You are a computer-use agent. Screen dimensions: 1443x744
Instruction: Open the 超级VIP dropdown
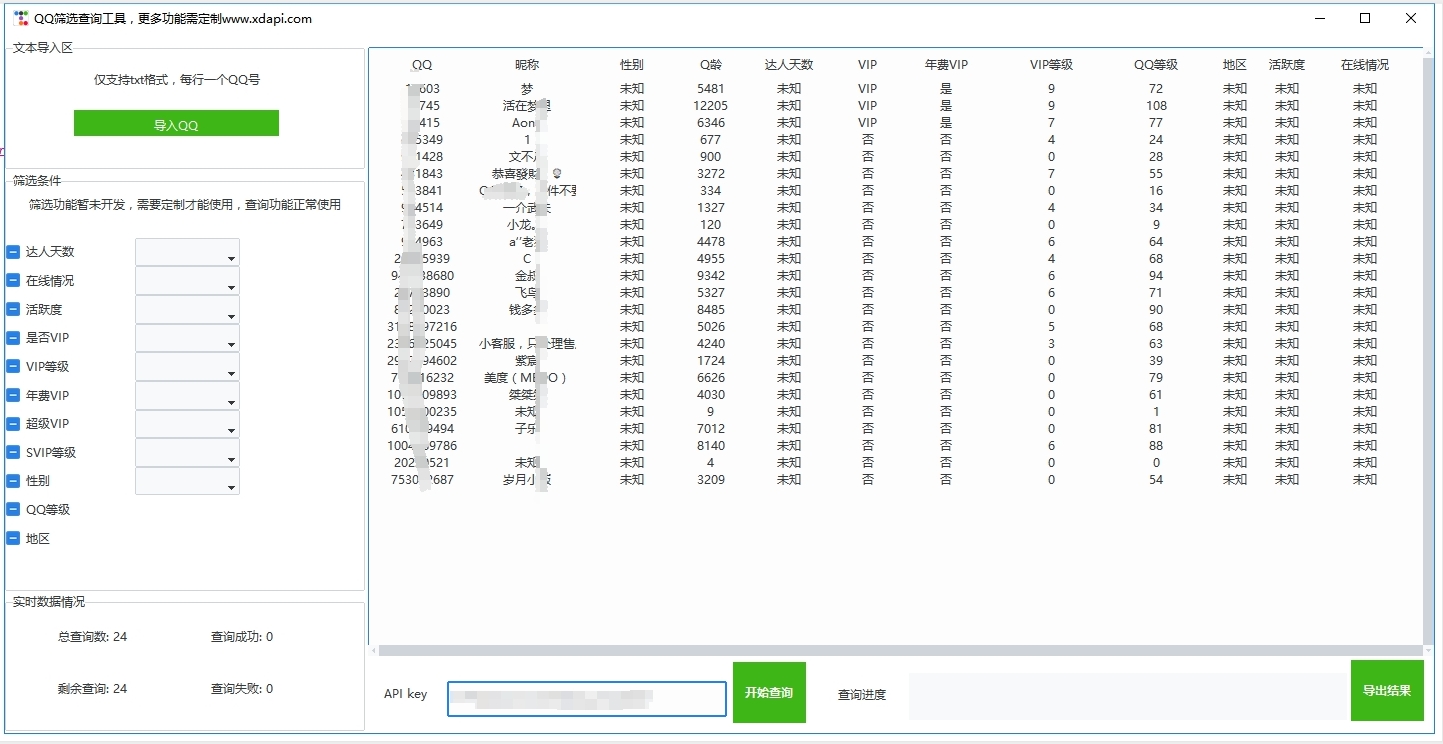[x=187, y=424]
